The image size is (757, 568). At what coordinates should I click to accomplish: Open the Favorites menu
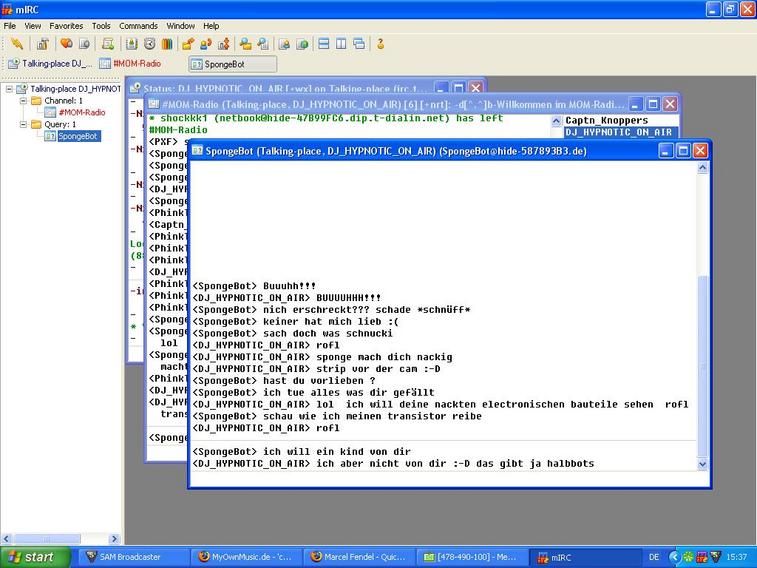(x=67, y=25)
